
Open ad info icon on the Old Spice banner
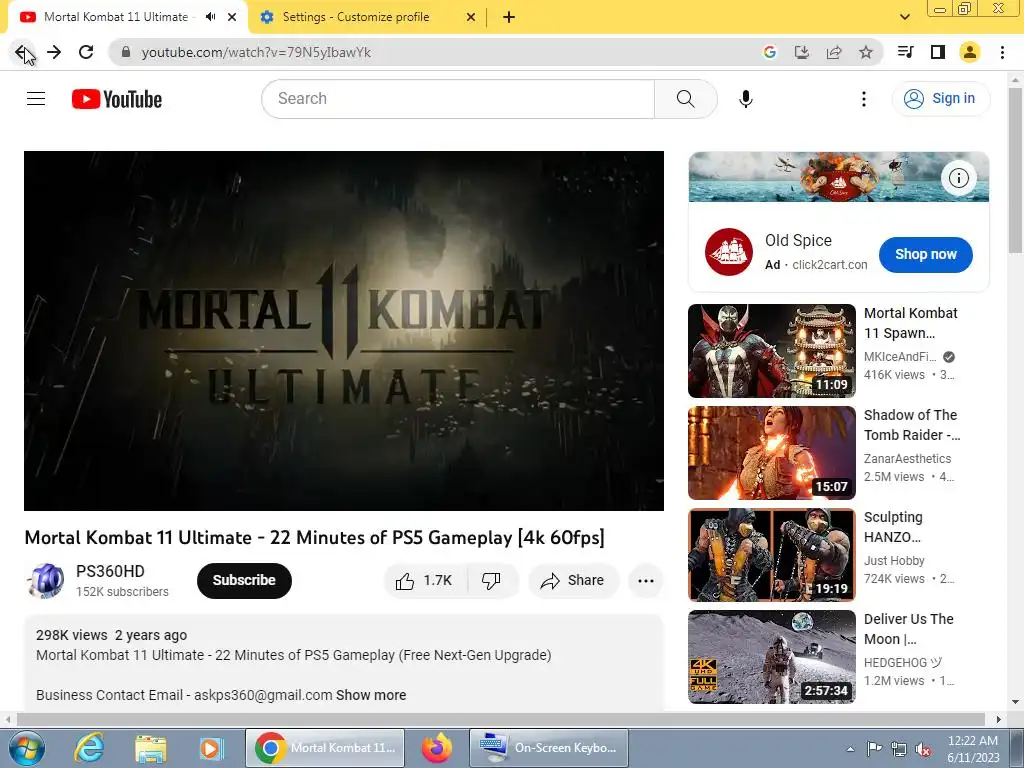click(959, 178)
